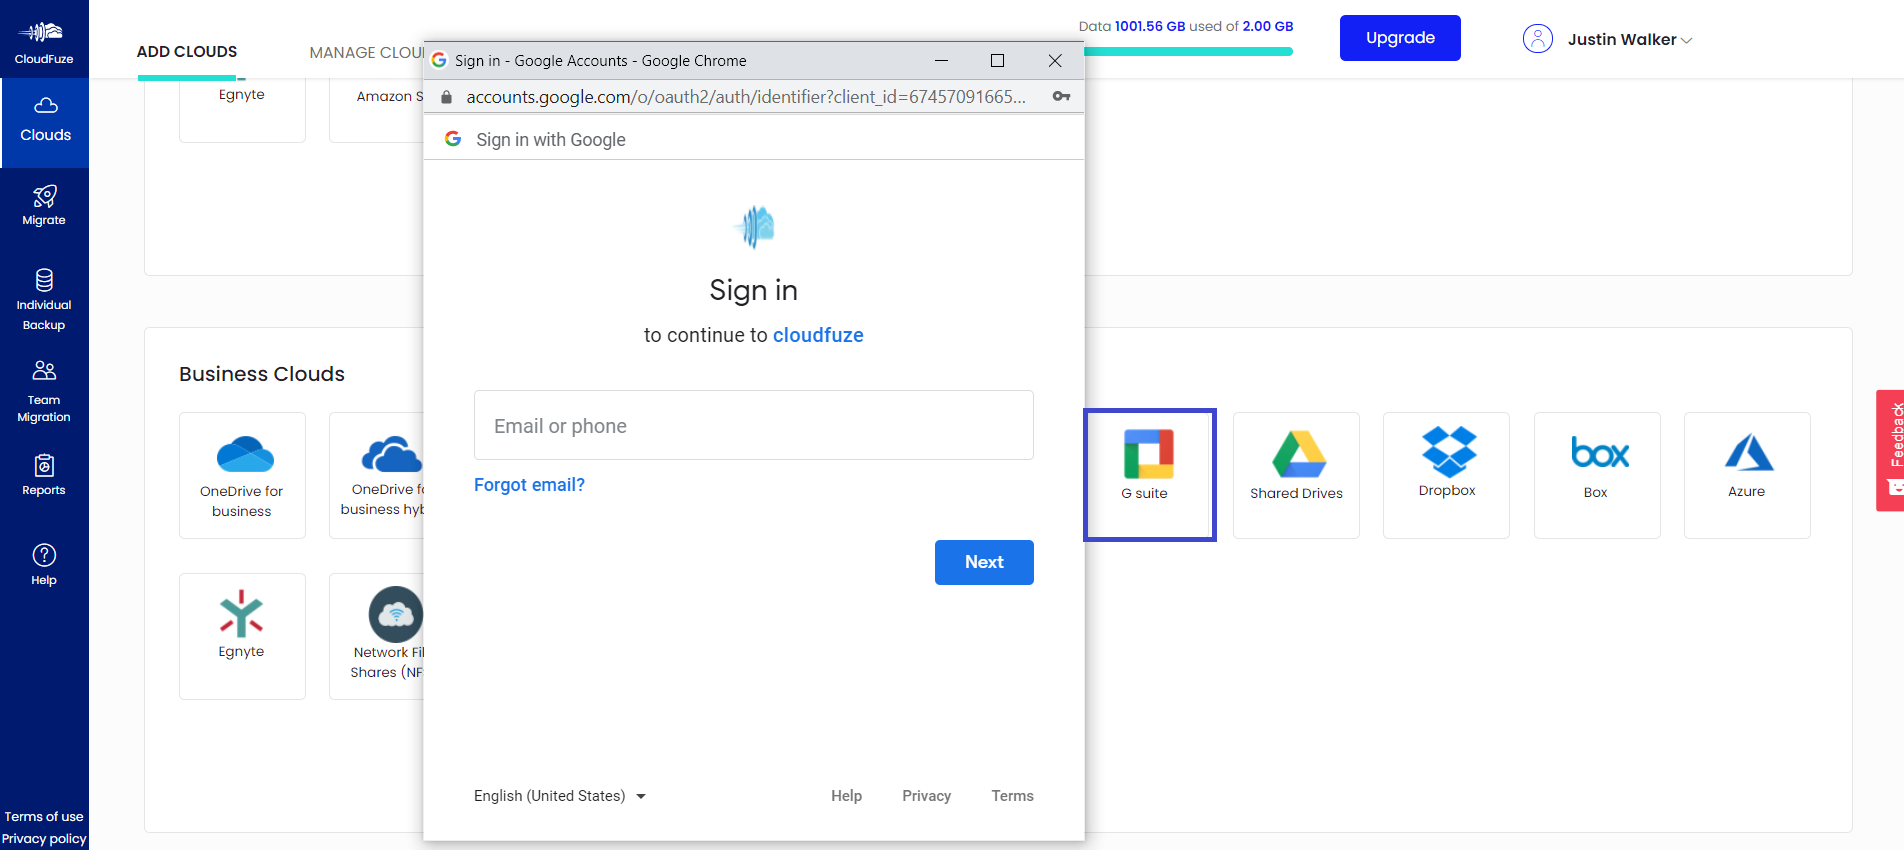Viewport: 1904px width, 850px height.
Task: Click the user profile avatar icon
Action: (1537, 39)
